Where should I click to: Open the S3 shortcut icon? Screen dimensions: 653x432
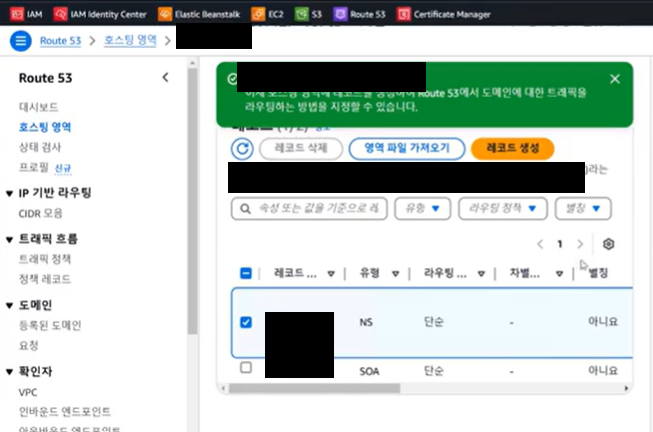click(x=302, y=14)
